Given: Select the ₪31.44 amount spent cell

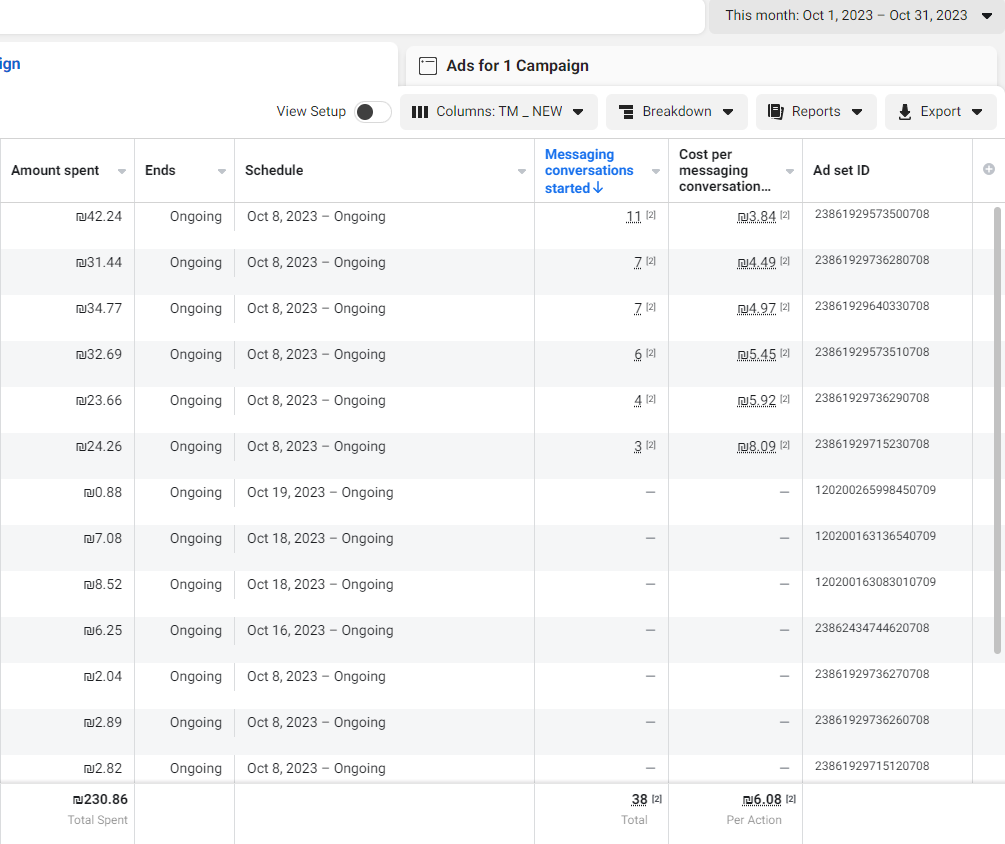Looking at the screenshot, I should [x=99, y=263].
